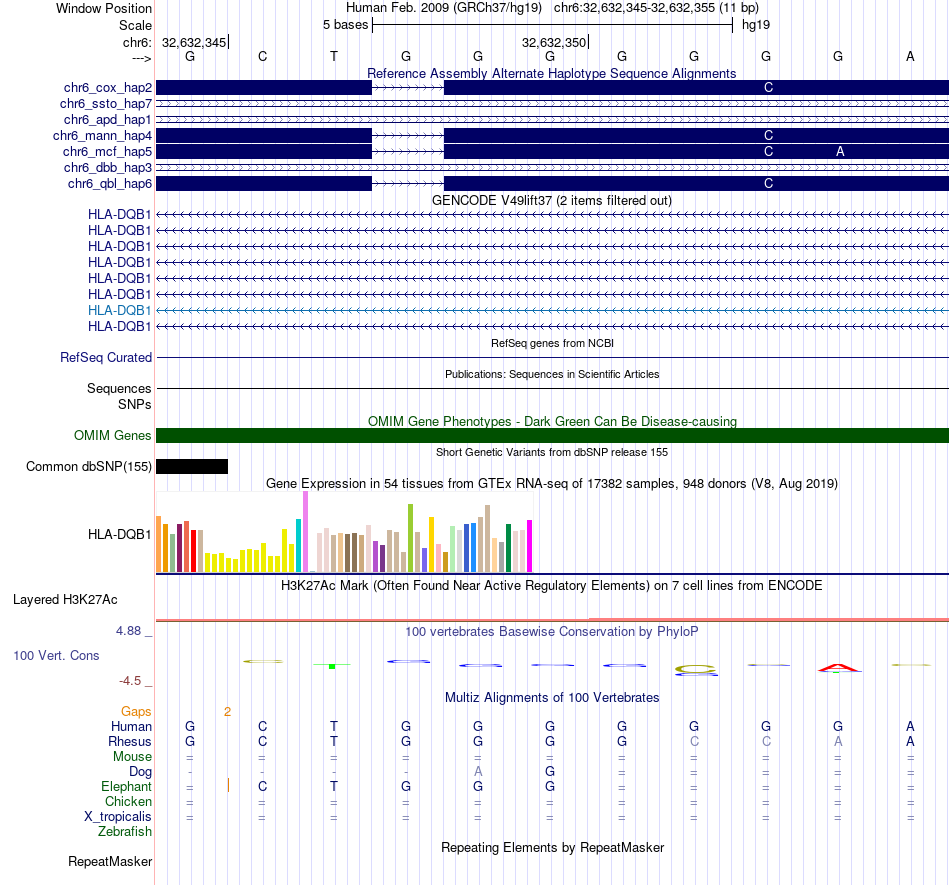Select the OMIM Genes label
This screenshot has height=885, width=950.
point(113,436)
